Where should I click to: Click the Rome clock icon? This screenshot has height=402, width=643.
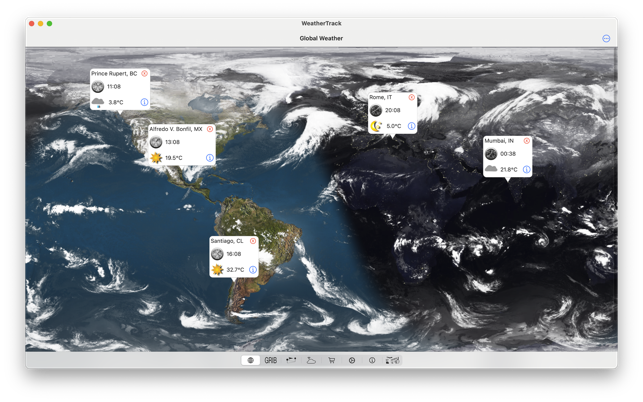[376, 110]
